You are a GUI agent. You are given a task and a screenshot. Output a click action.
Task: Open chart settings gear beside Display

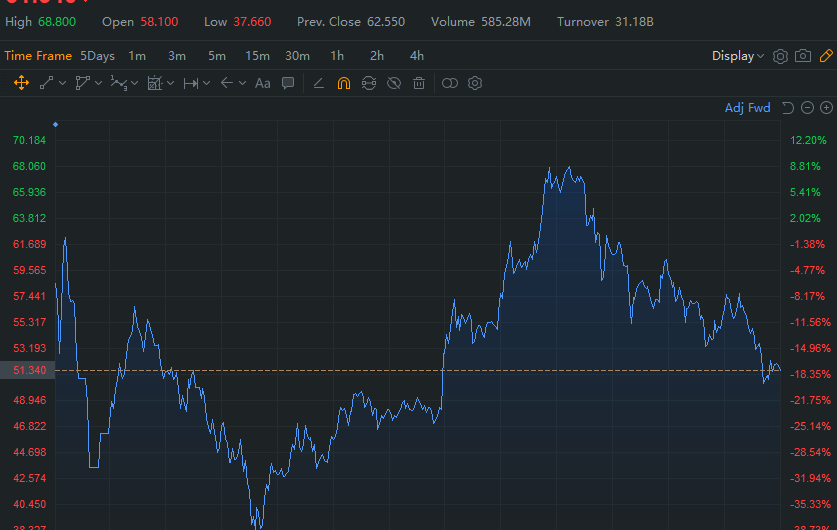780,56
